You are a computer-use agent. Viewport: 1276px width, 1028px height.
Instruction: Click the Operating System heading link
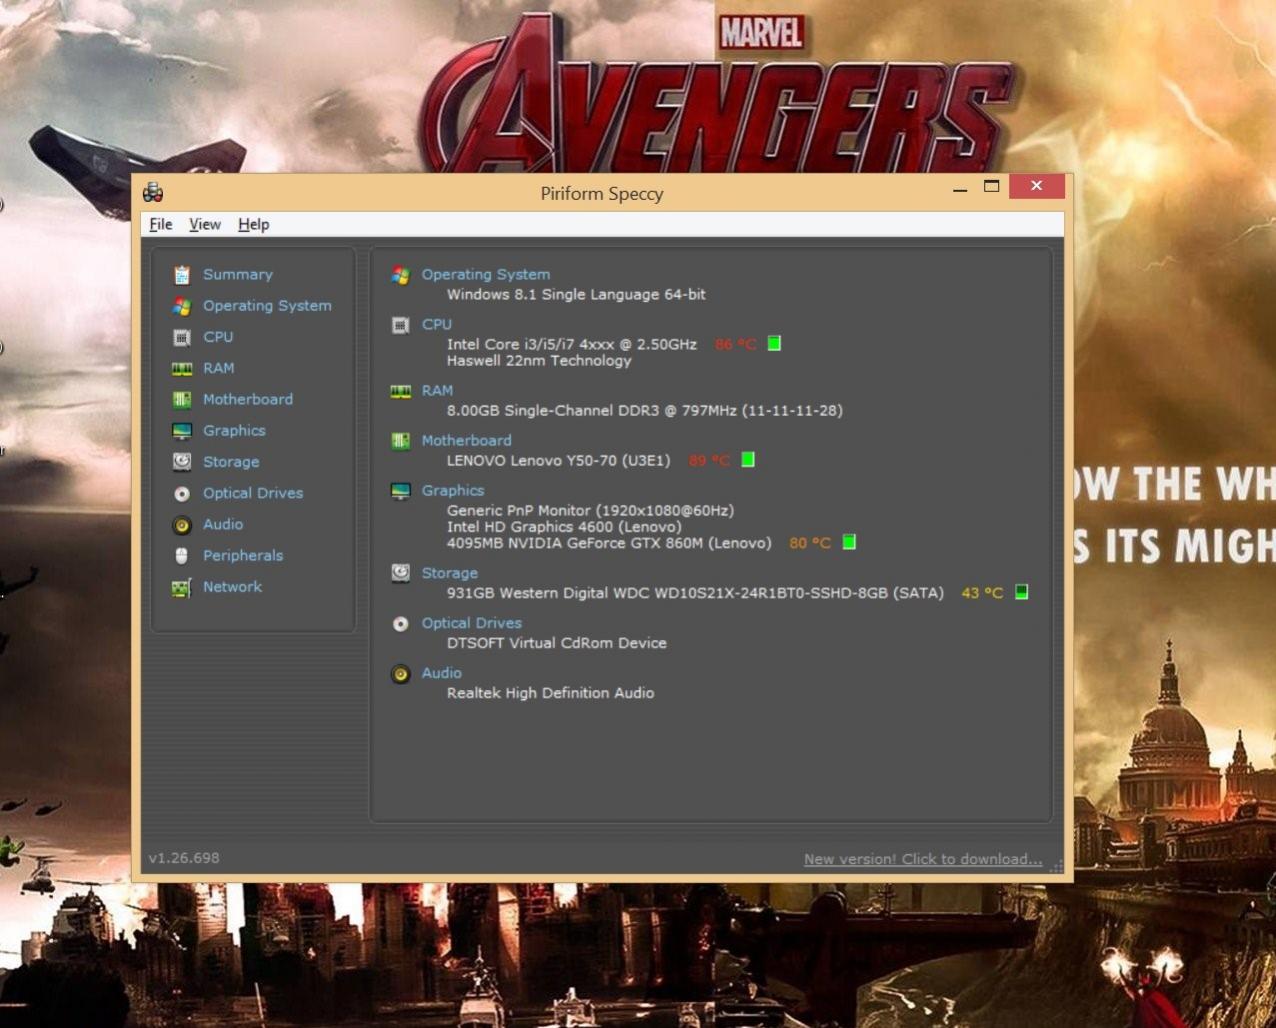pos(485,274)
